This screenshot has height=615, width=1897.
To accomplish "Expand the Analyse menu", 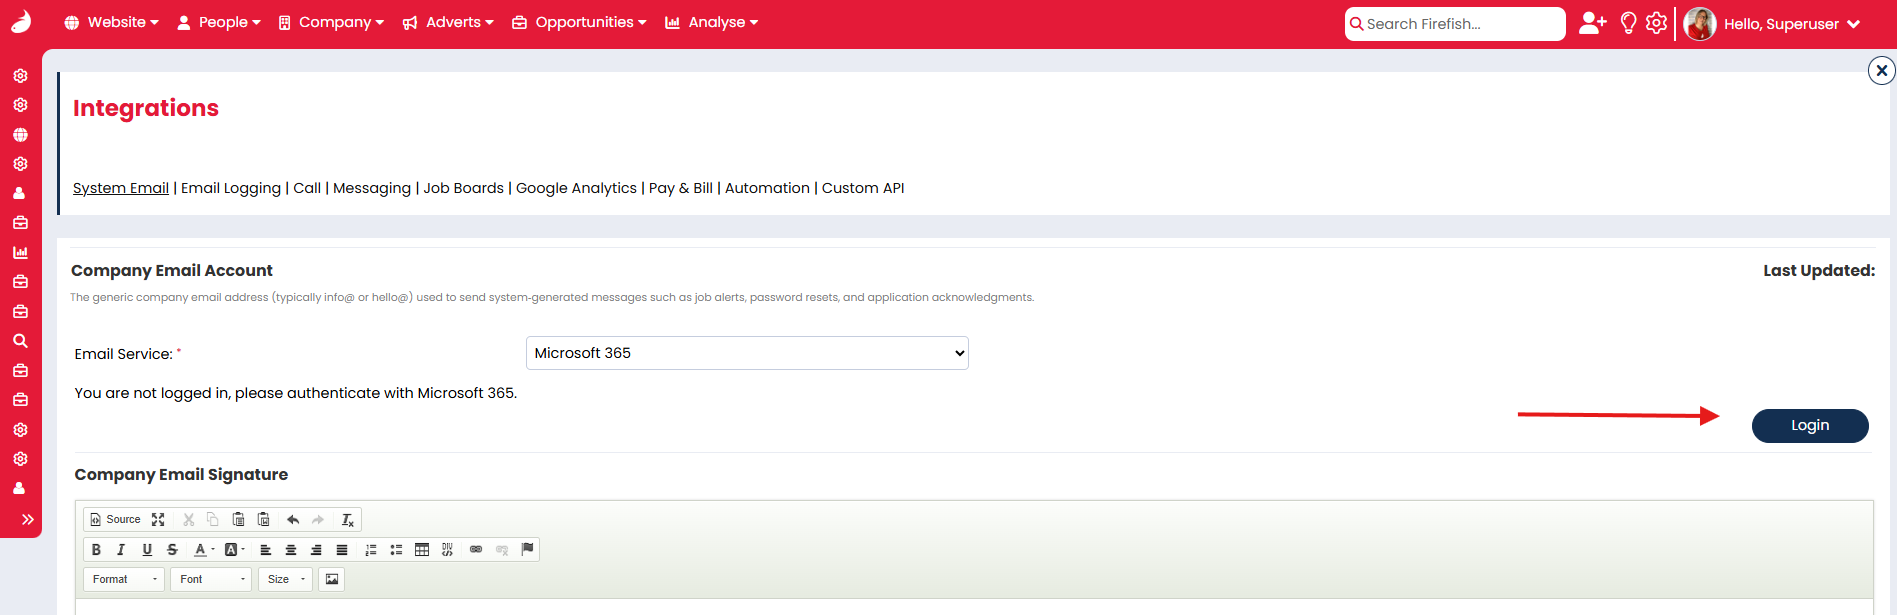I will (x=711, y=22).
